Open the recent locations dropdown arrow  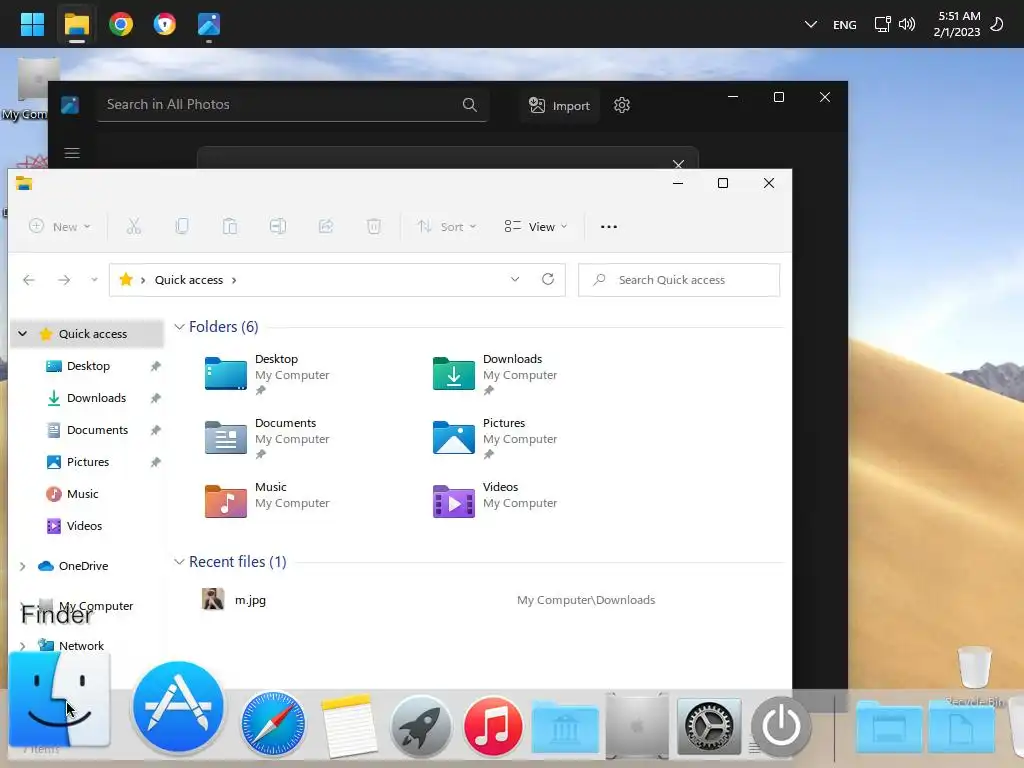pyautogui.click(x=94, y=280)
